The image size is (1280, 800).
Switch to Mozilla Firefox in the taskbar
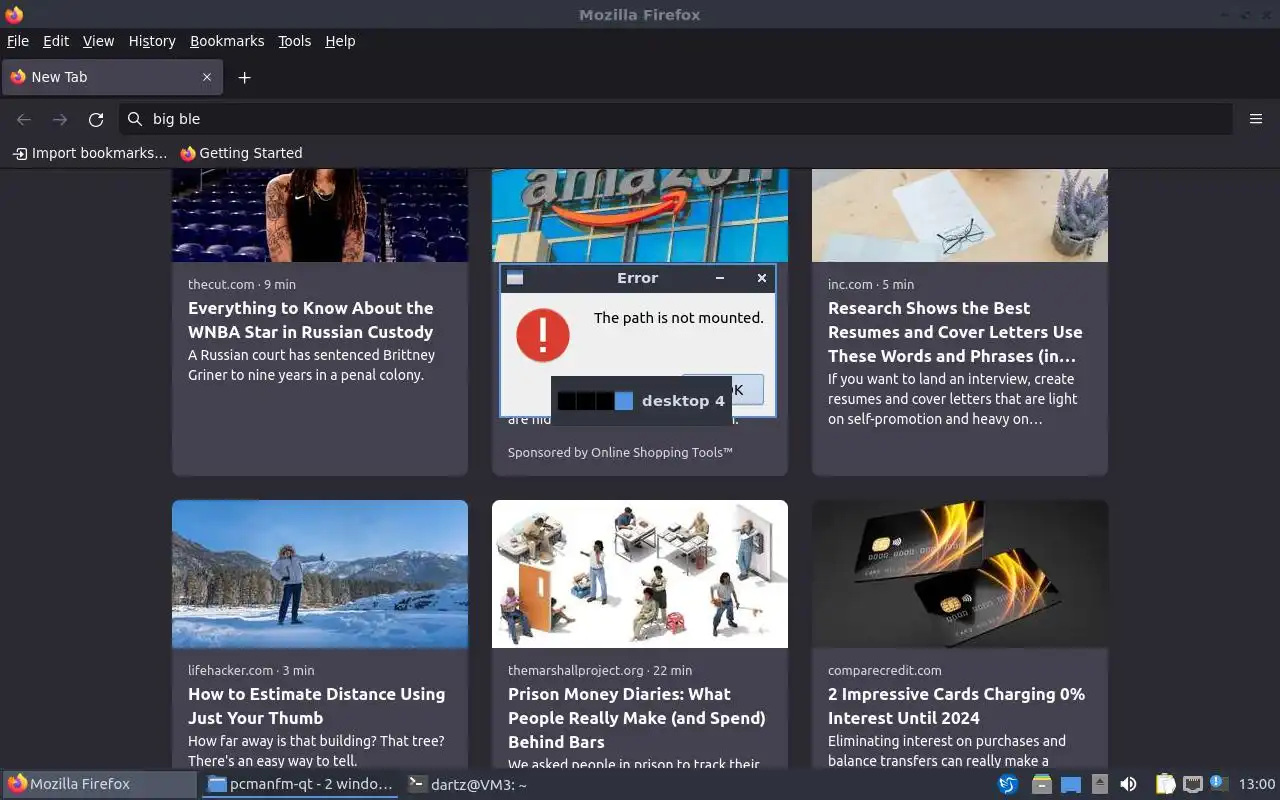tap(100, 784)
